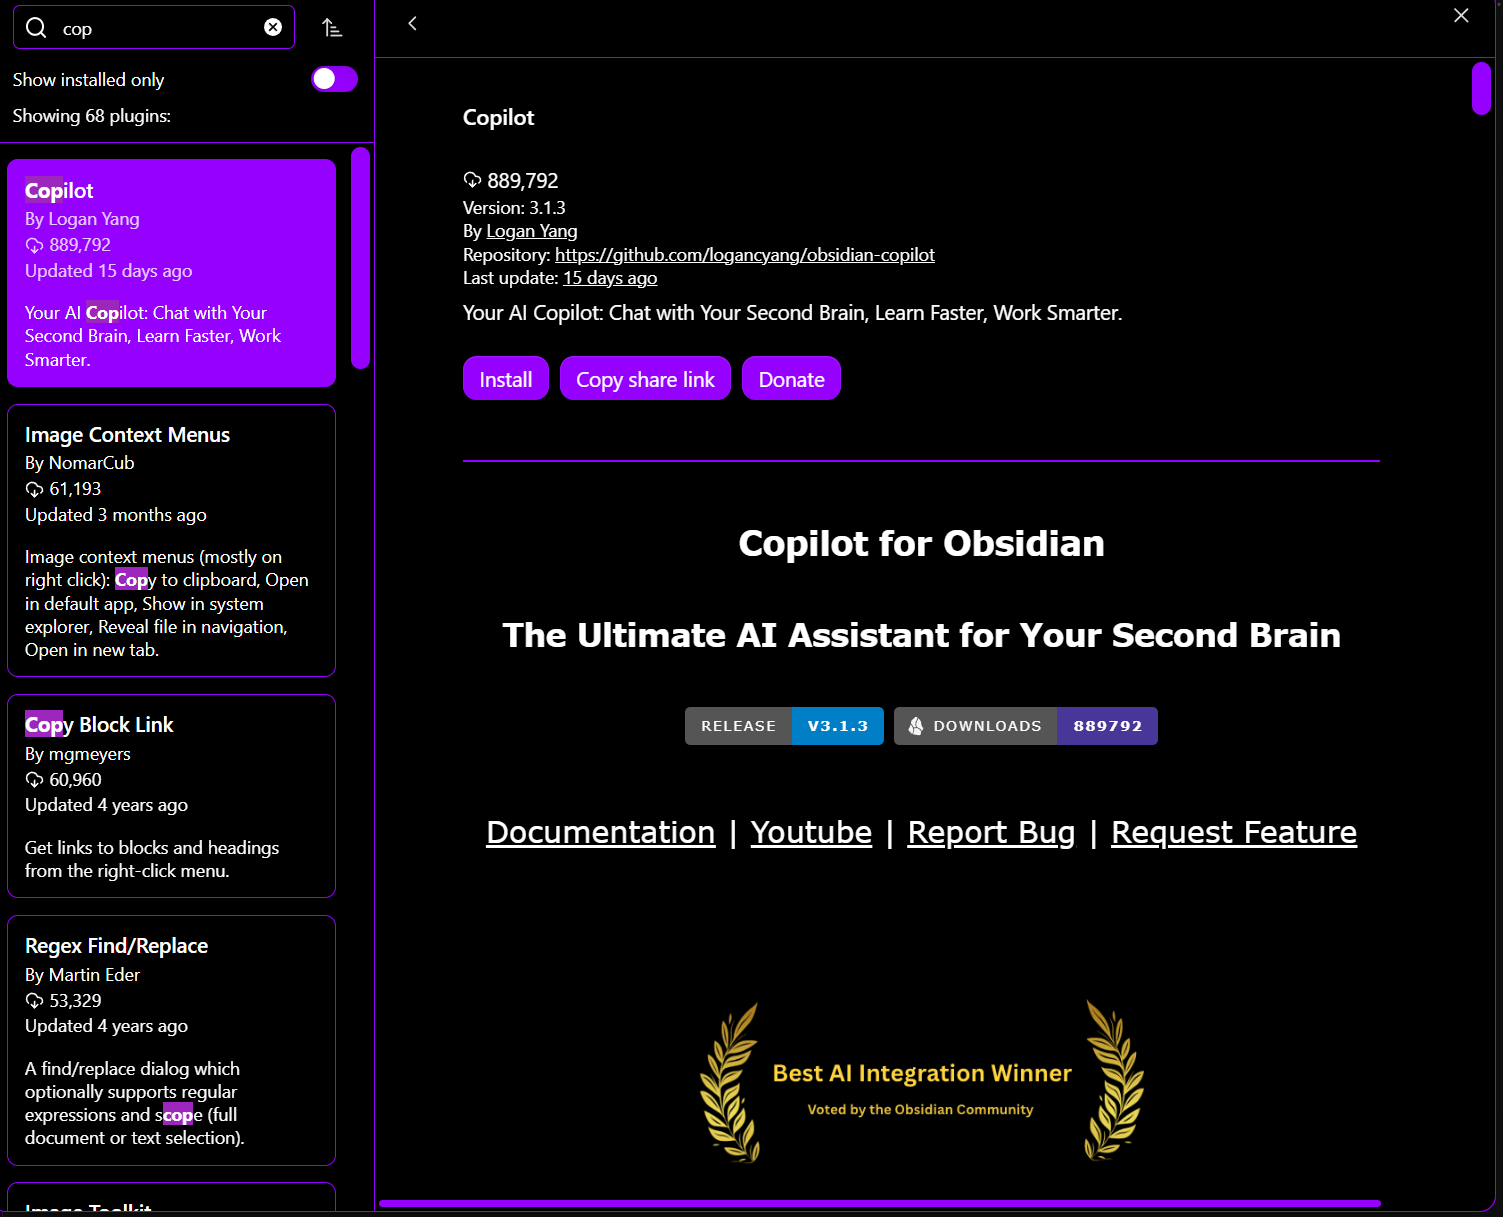Open the Youtube link
Image resolution: width=1503 pixels, height=1217 pixels.
pos(810,832)
